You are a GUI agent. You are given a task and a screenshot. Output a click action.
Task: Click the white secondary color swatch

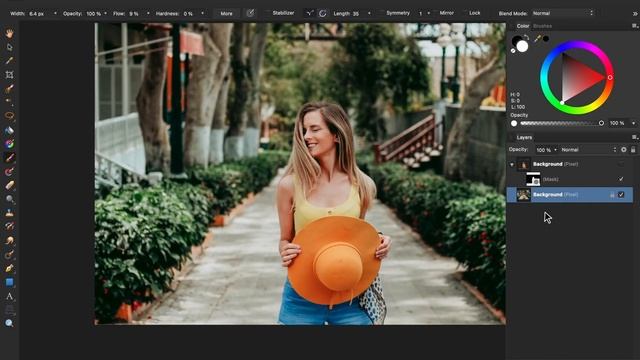point(523,47)
